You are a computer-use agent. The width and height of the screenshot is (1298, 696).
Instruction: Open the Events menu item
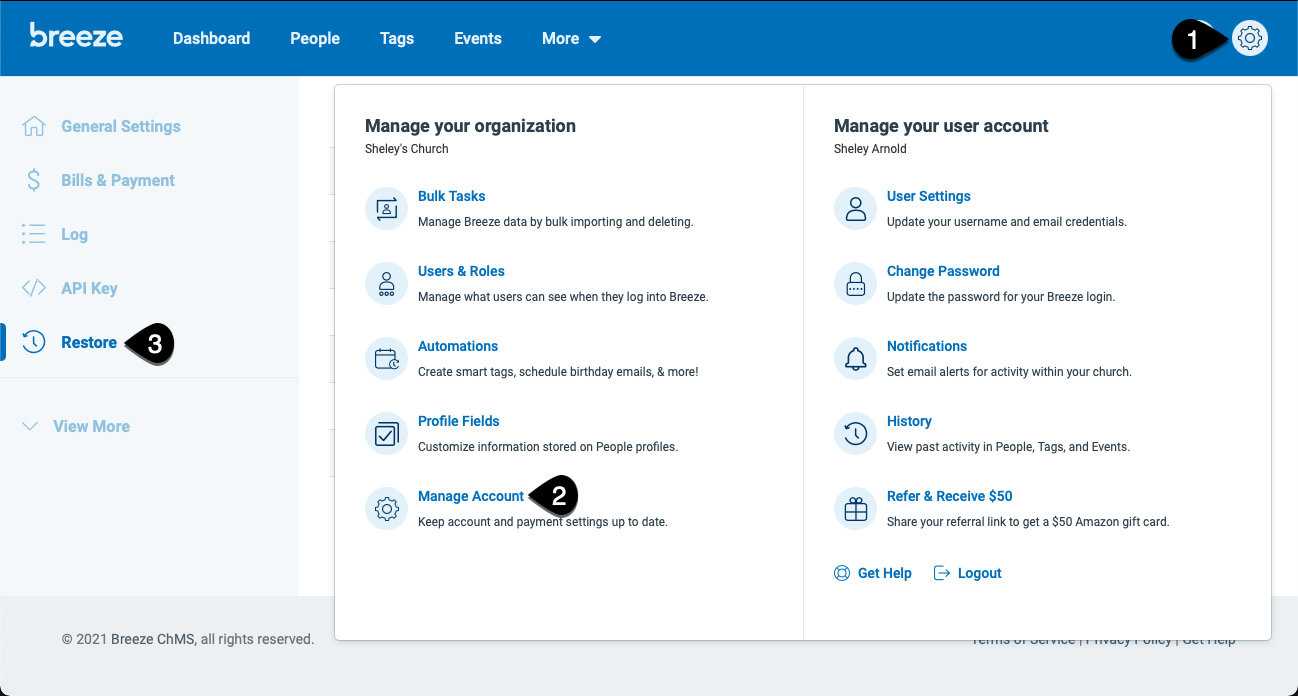(478, 39)
